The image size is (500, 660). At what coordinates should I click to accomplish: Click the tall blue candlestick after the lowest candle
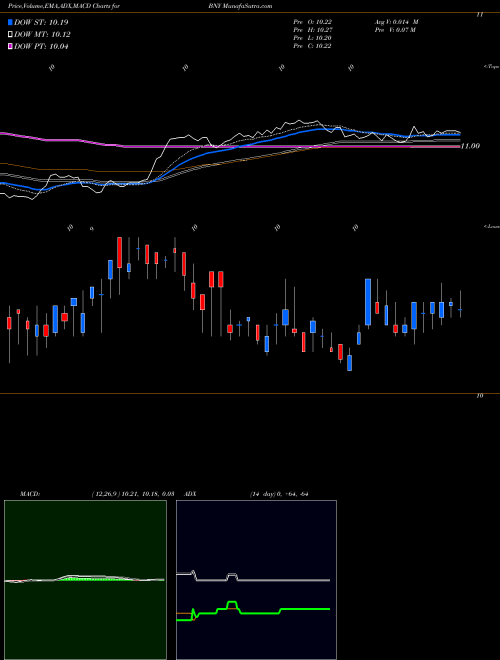(x=368, y=302)
